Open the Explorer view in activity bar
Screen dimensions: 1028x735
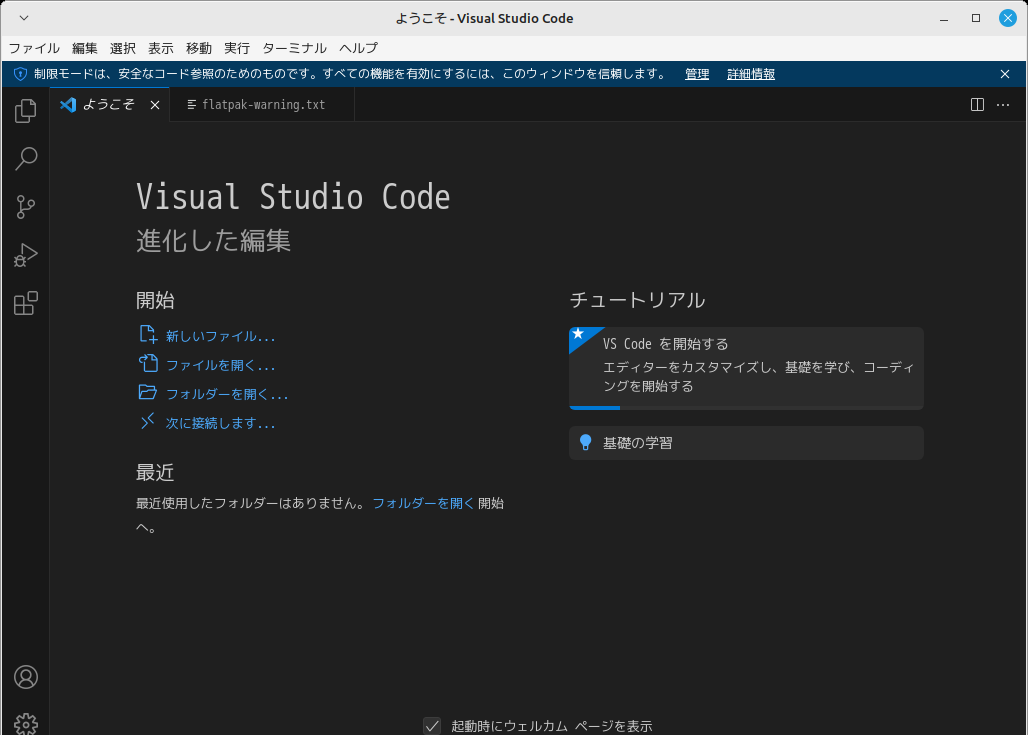26,111
